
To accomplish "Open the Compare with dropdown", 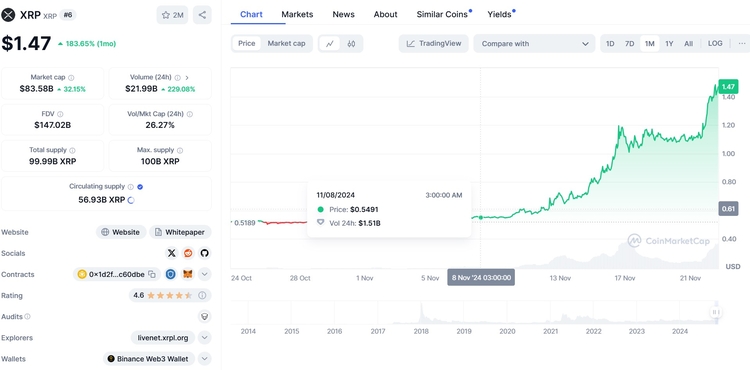I will (534, 44).
